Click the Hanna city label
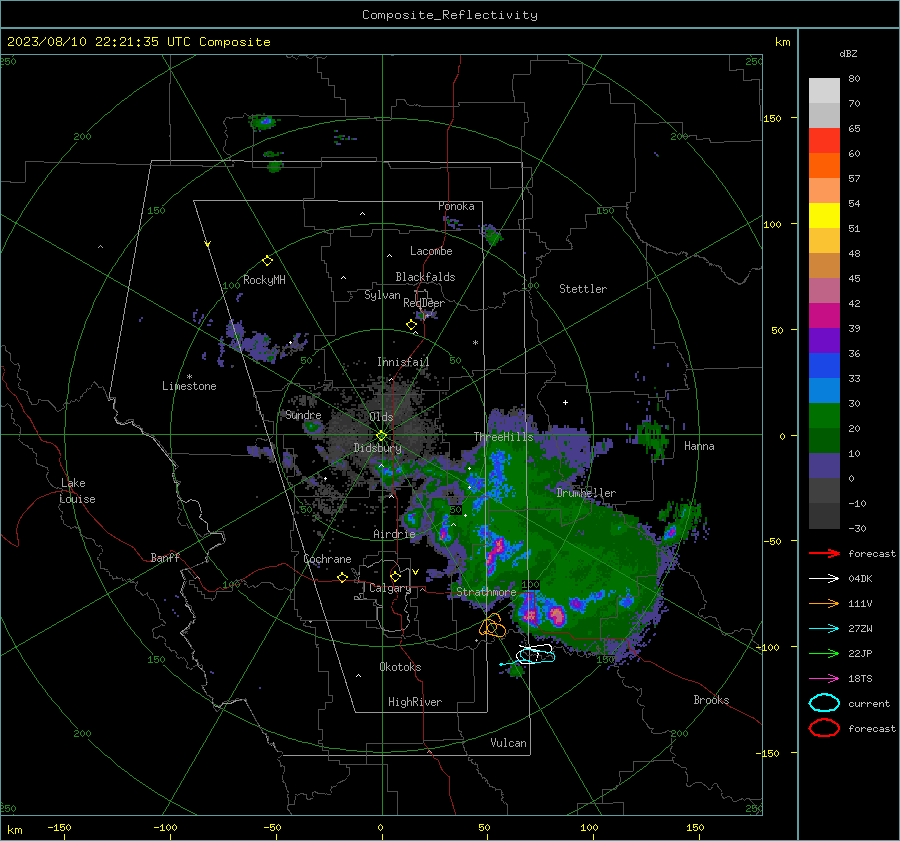This screenshot has width=900, height=841. tap(699, 446)
